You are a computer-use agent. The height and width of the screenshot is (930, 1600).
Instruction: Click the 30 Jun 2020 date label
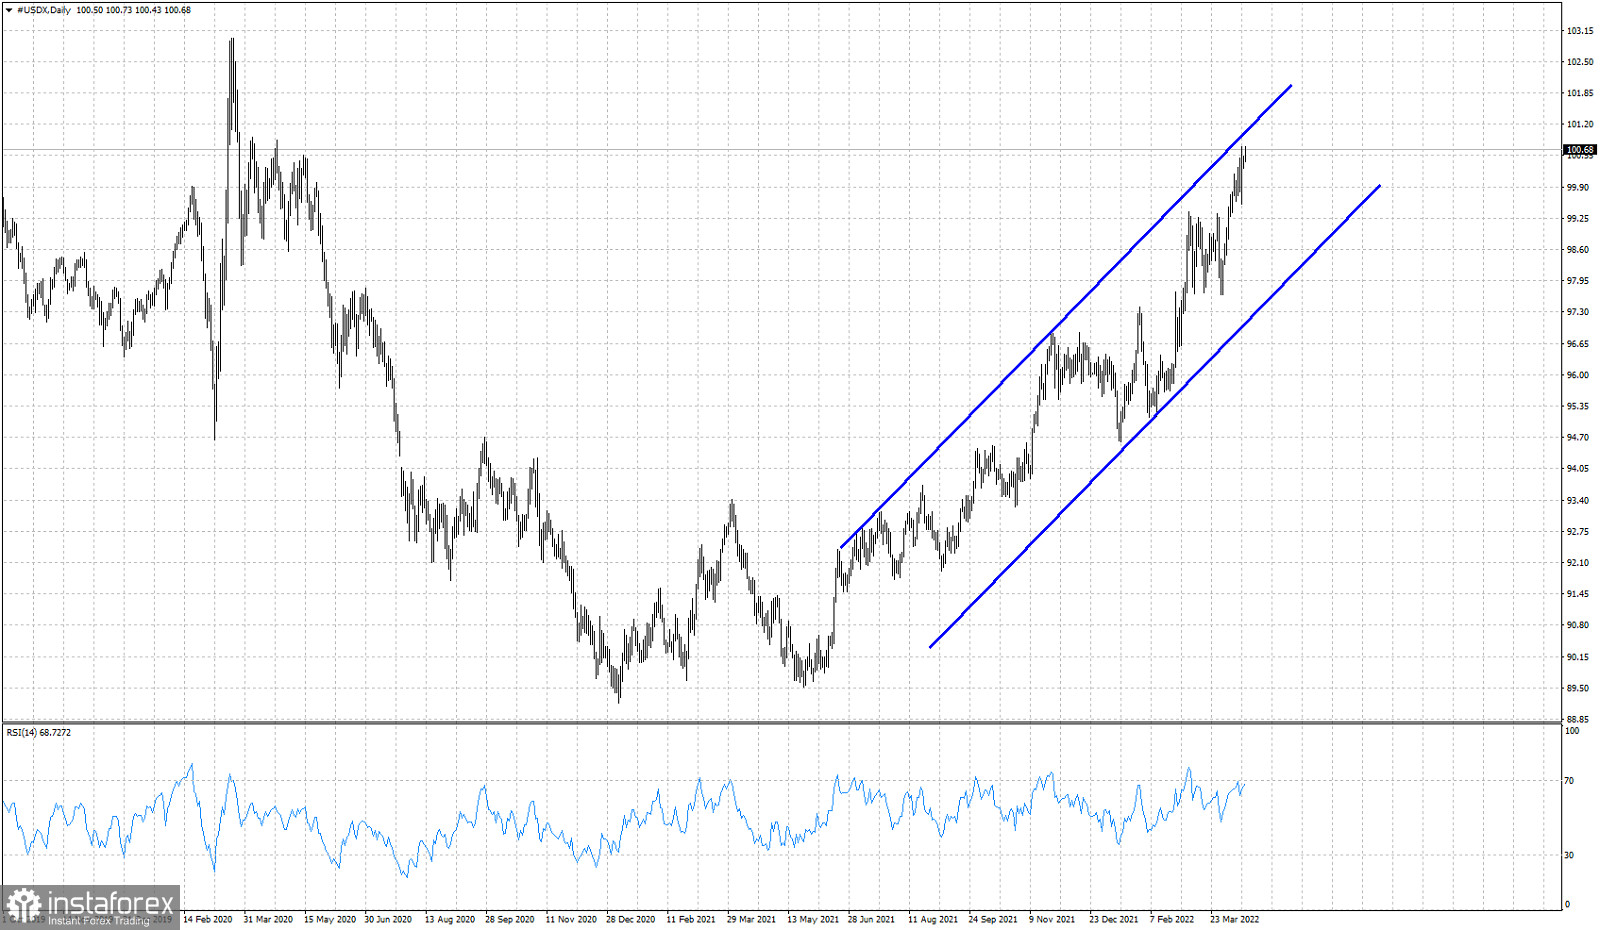388,919
